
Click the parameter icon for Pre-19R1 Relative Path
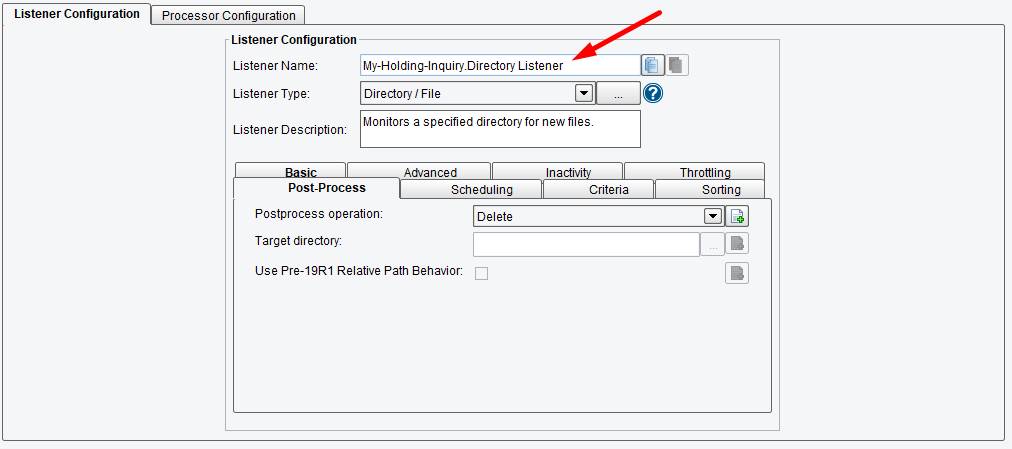[x=738, y=273]
